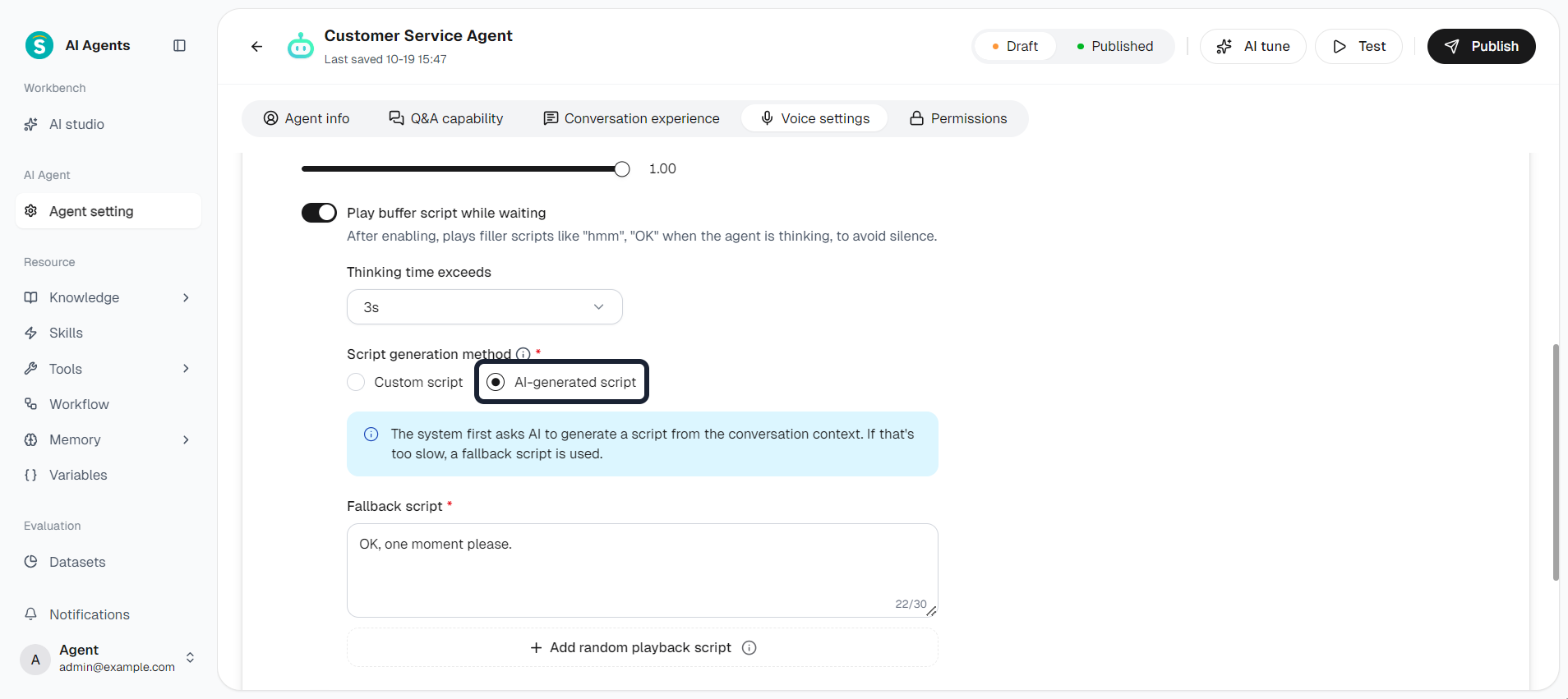Expand the Tools submenu chevron

[x=186, y=369]
